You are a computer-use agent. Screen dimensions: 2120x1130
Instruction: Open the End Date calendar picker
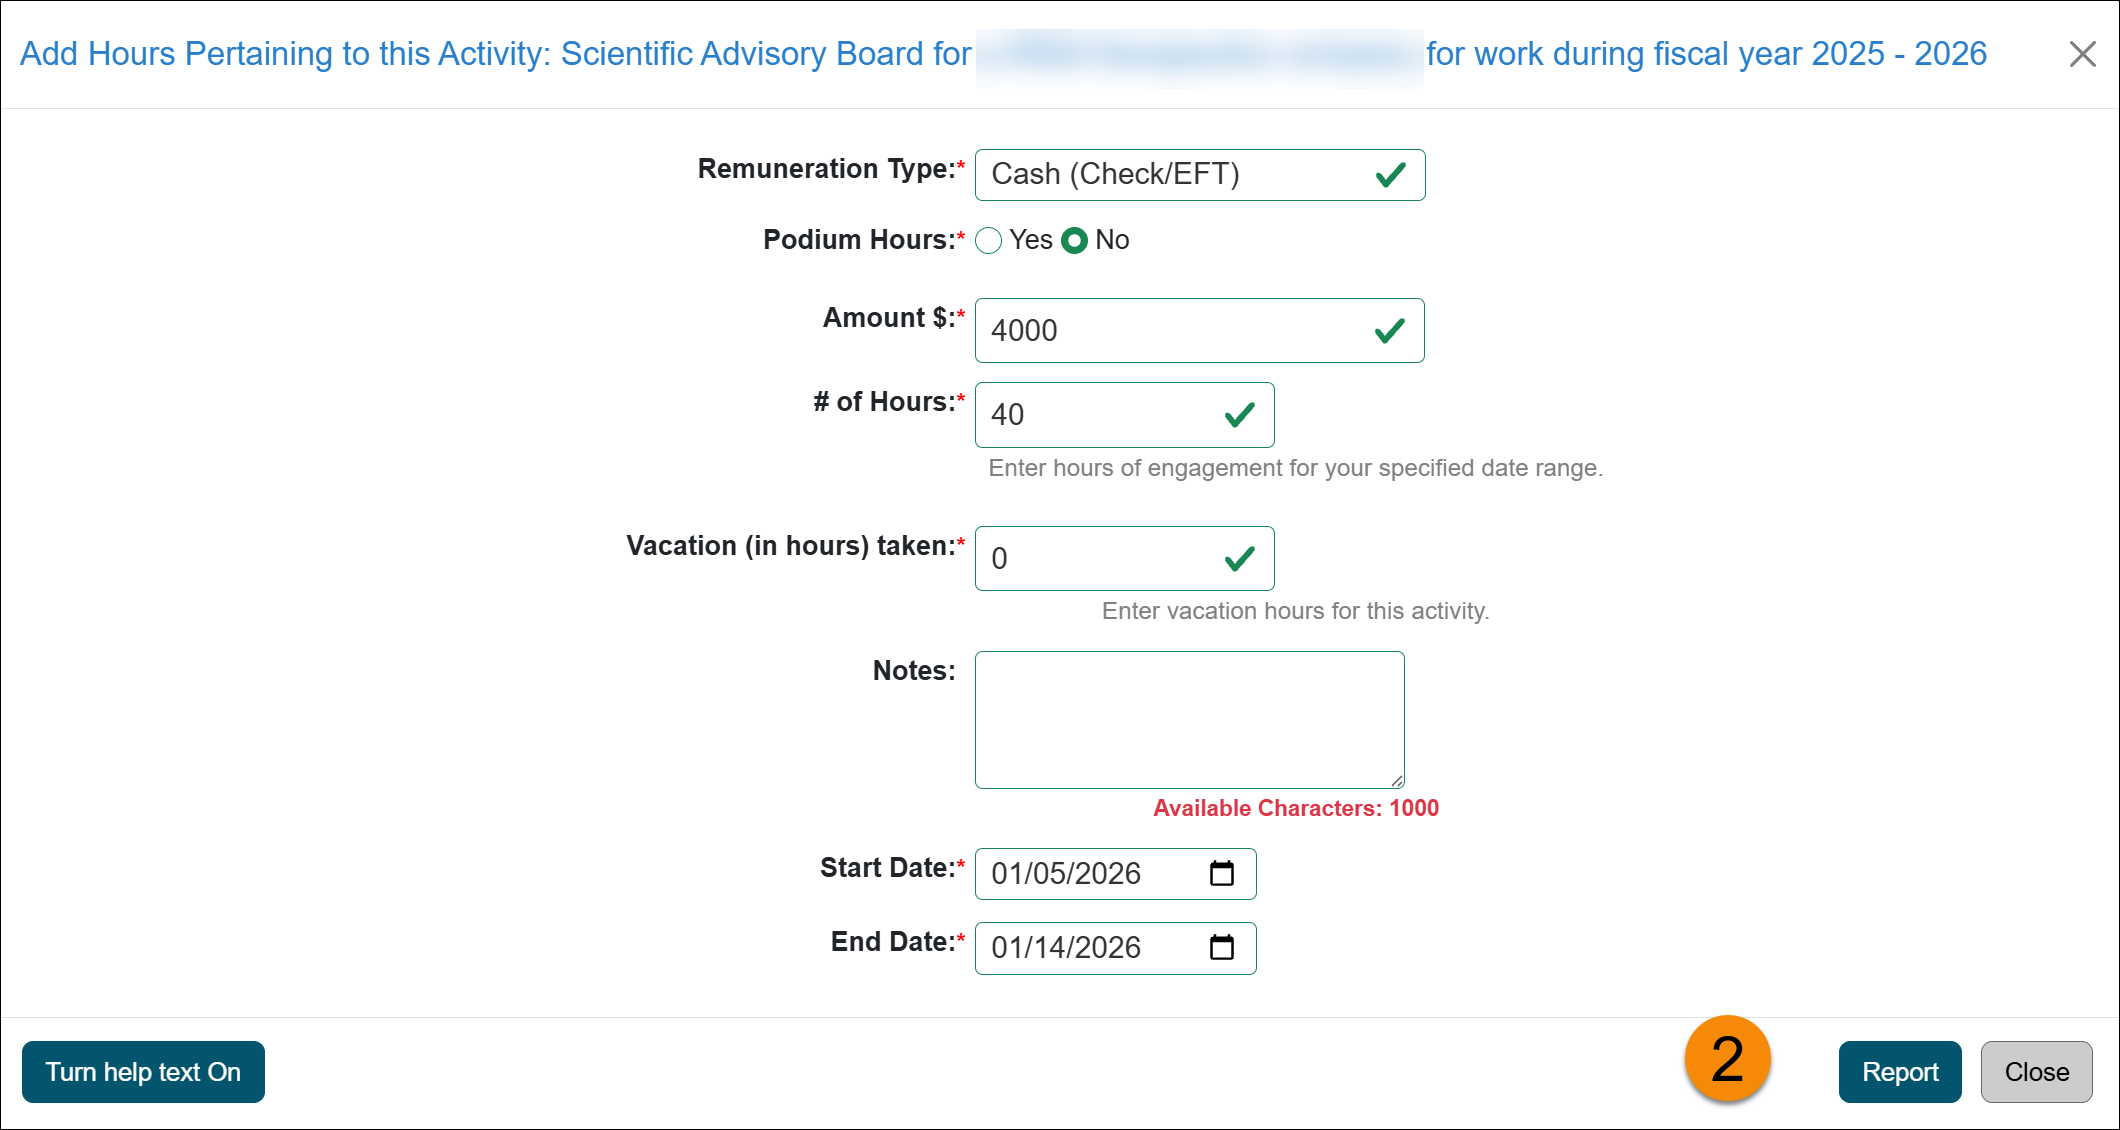click(1222, 948)
